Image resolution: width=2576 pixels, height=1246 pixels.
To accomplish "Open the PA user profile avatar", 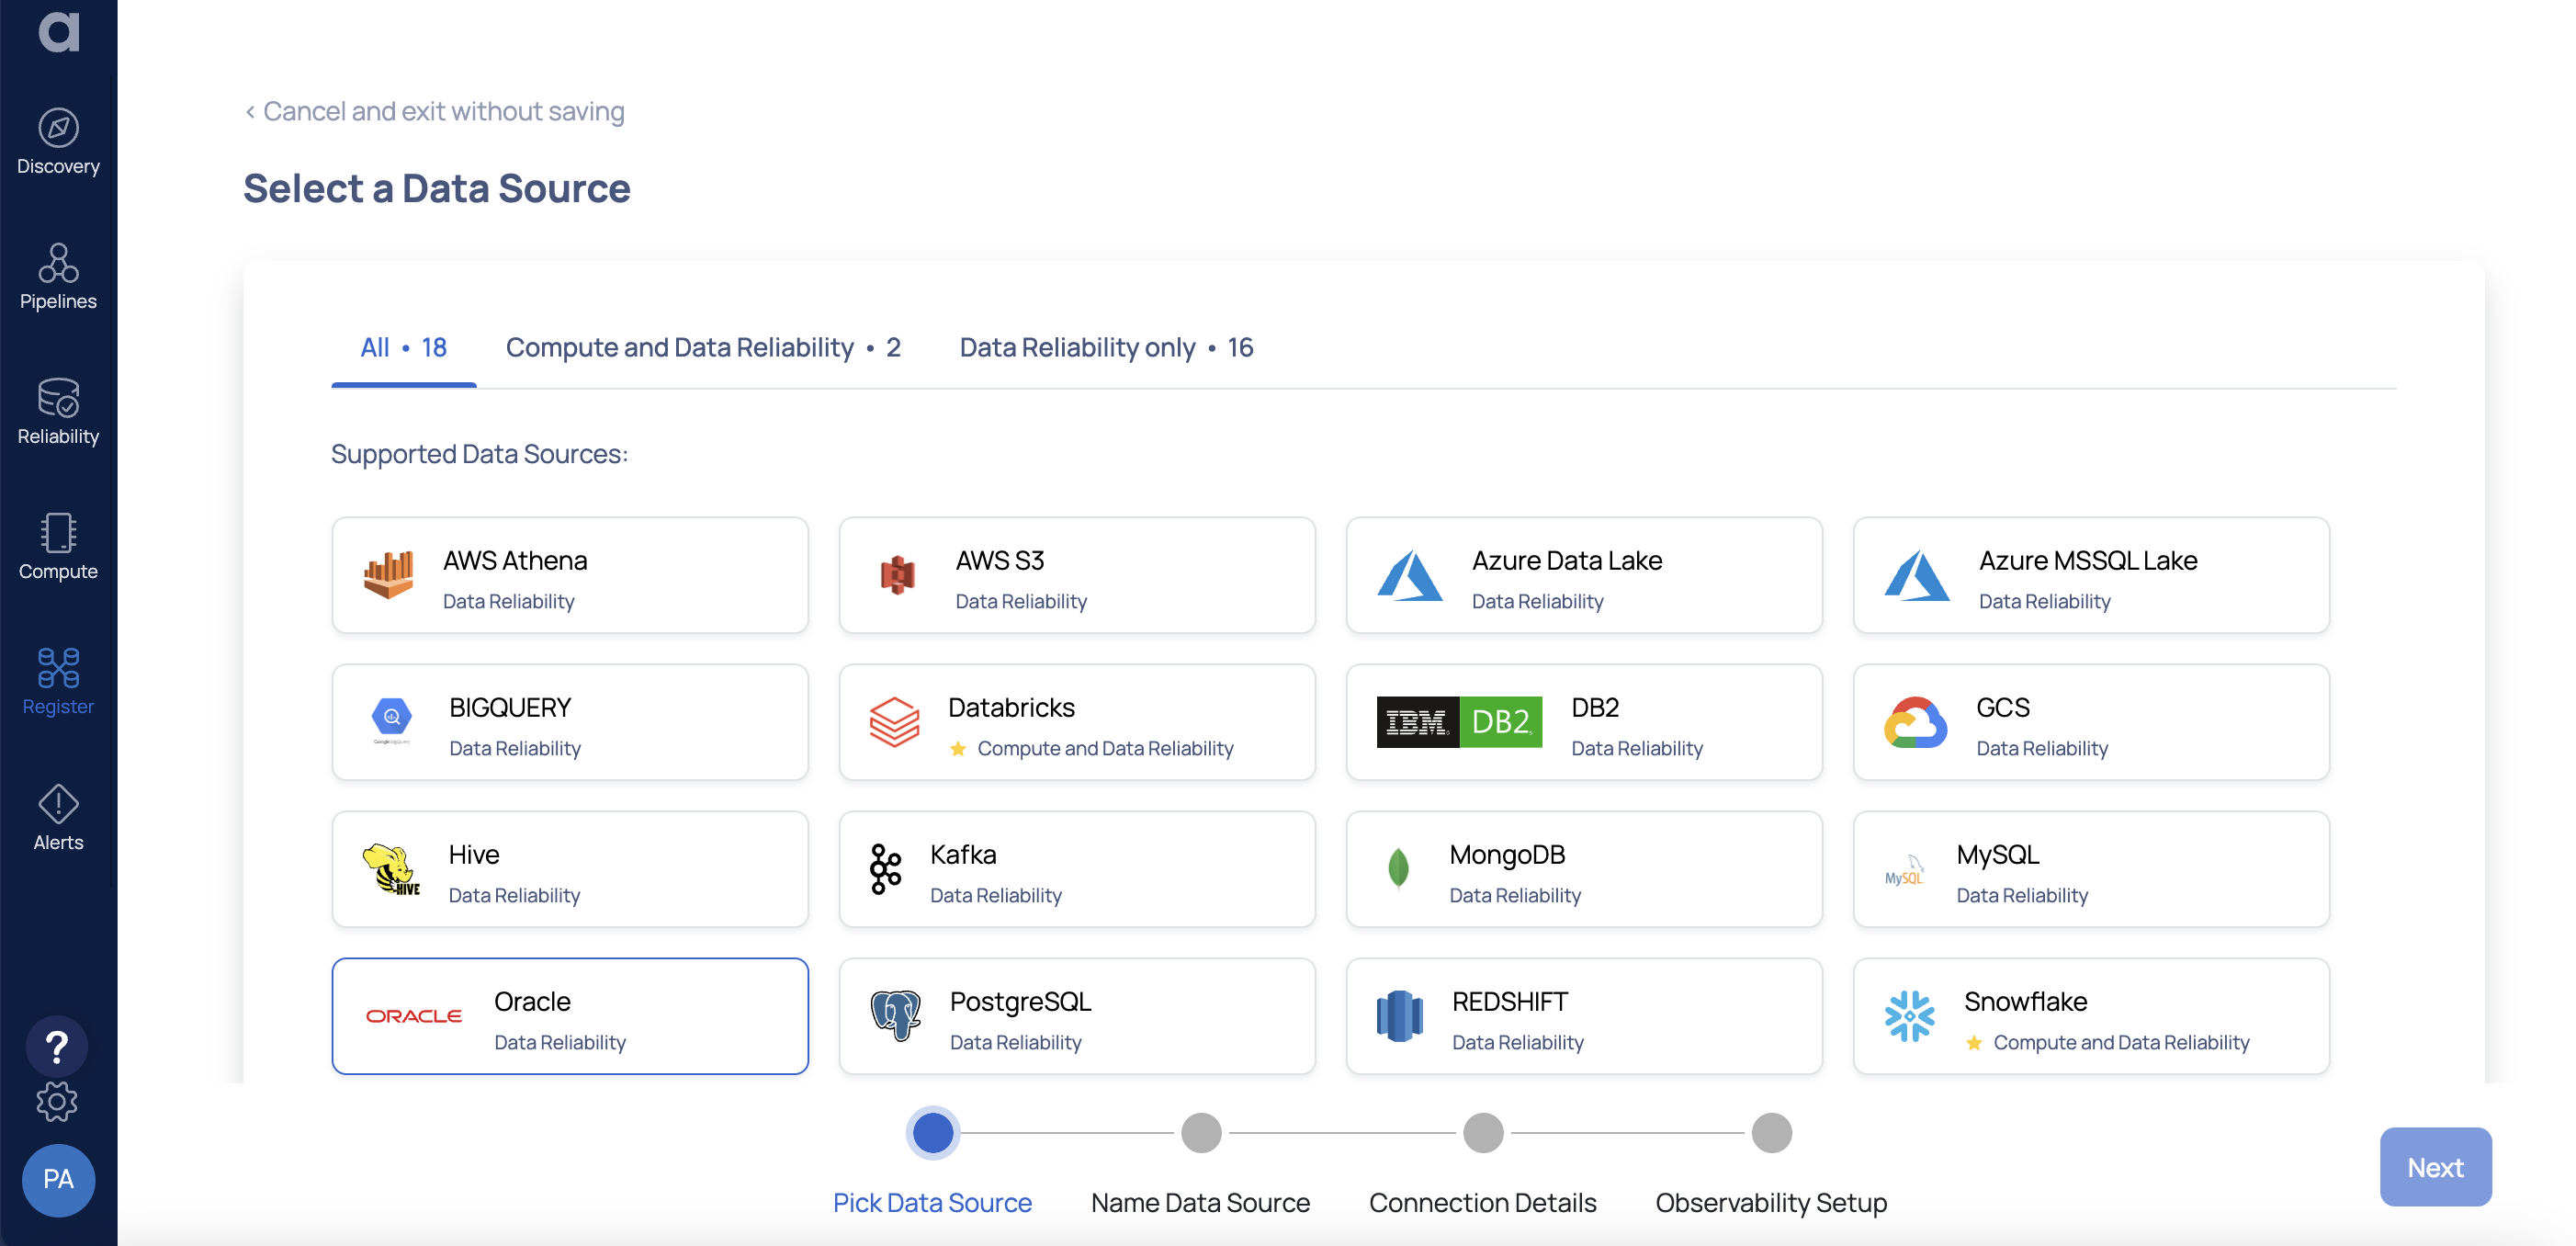I will click(58, 1179).
